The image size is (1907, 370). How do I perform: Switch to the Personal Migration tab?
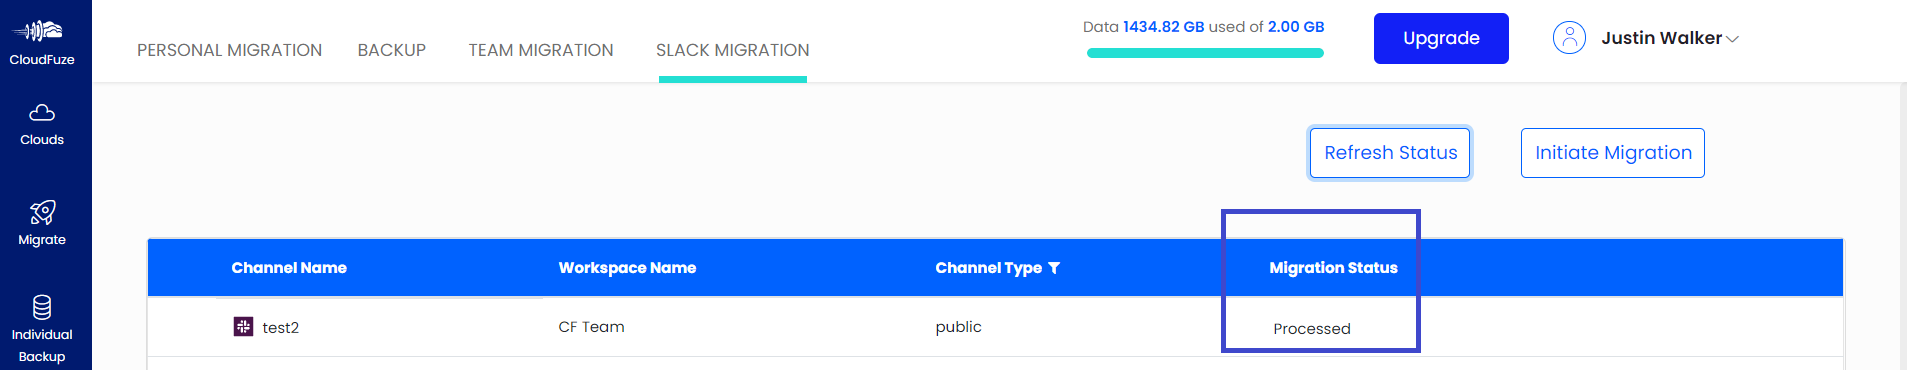pos(229,50)
